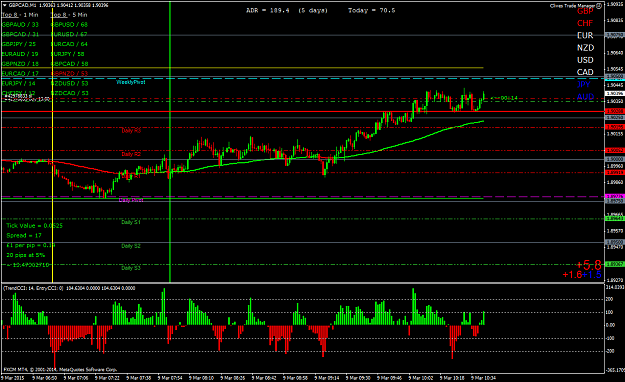Select the CAD currency label
Image resolution: width=625 pixels, height=382 pixels.
click(585, 72)
